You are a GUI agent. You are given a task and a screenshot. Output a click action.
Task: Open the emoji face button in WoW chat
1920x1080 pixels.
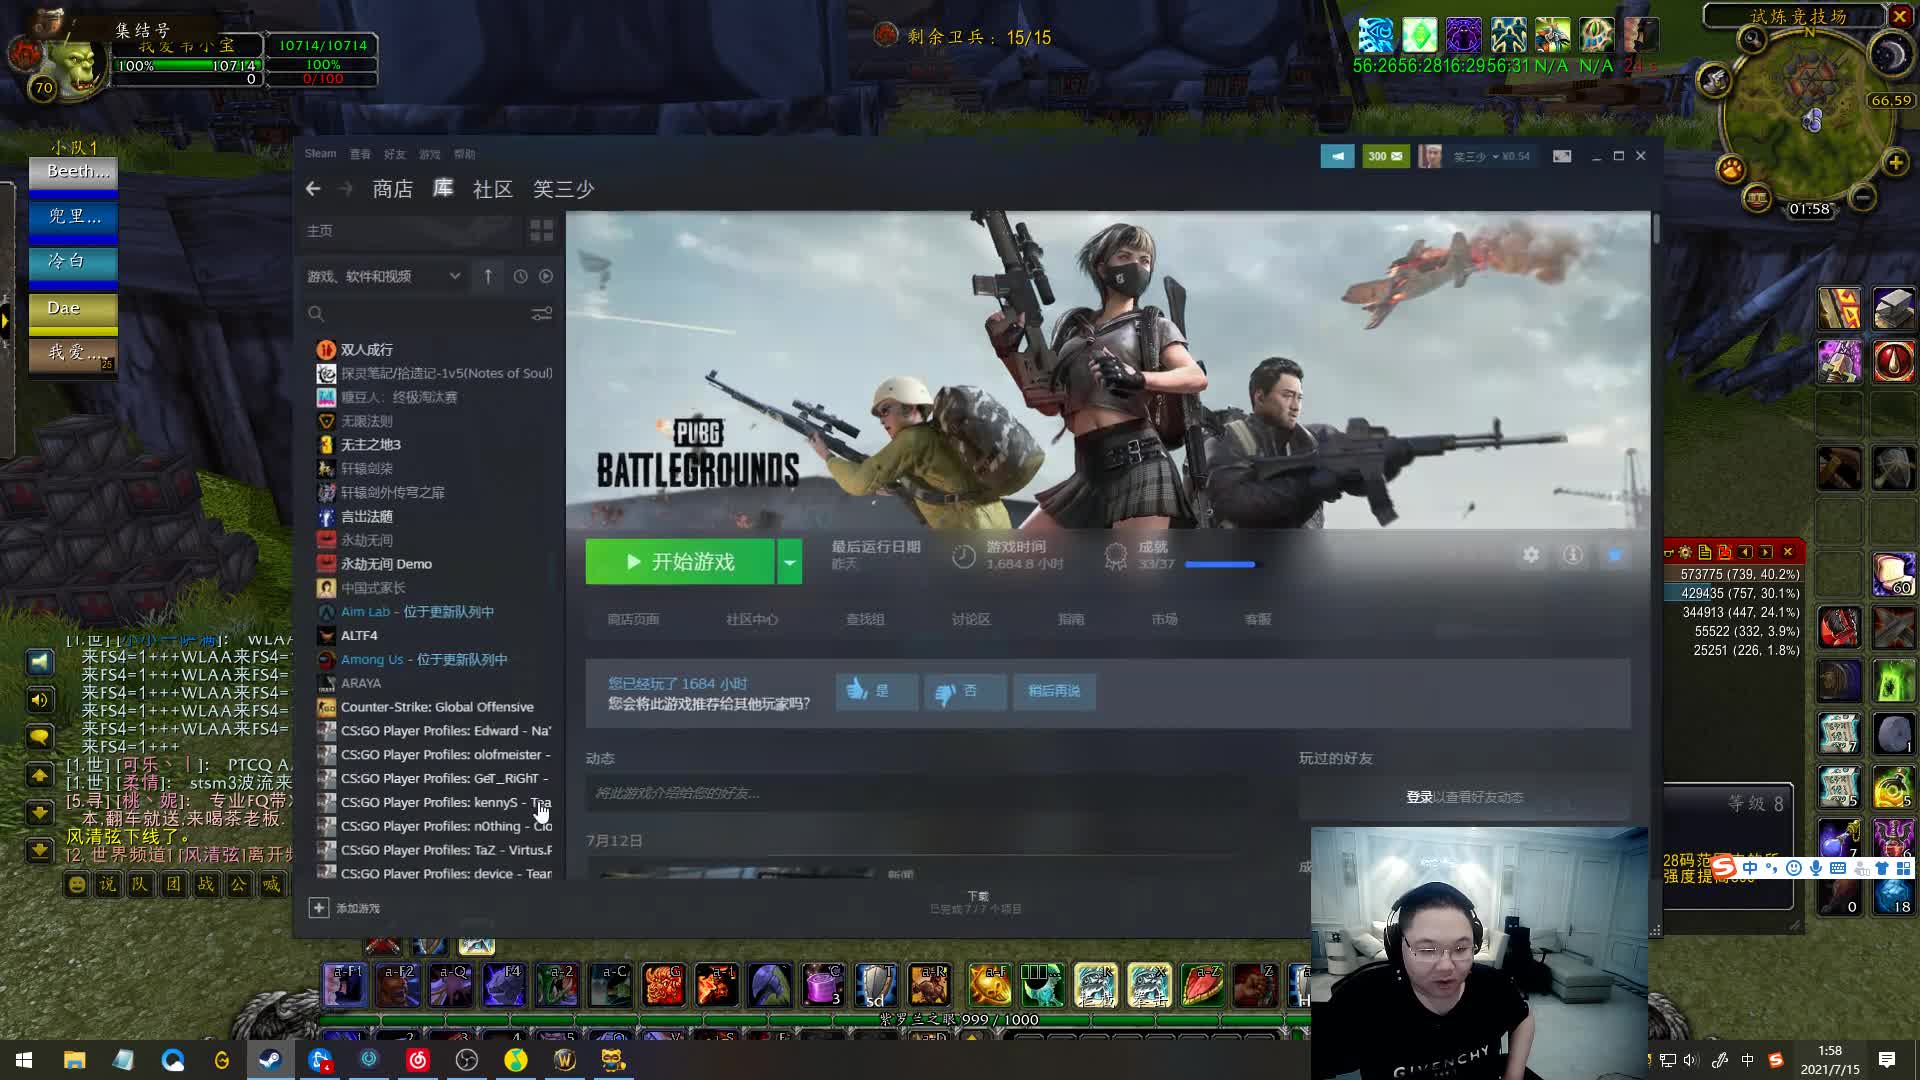tap(76, 884)
